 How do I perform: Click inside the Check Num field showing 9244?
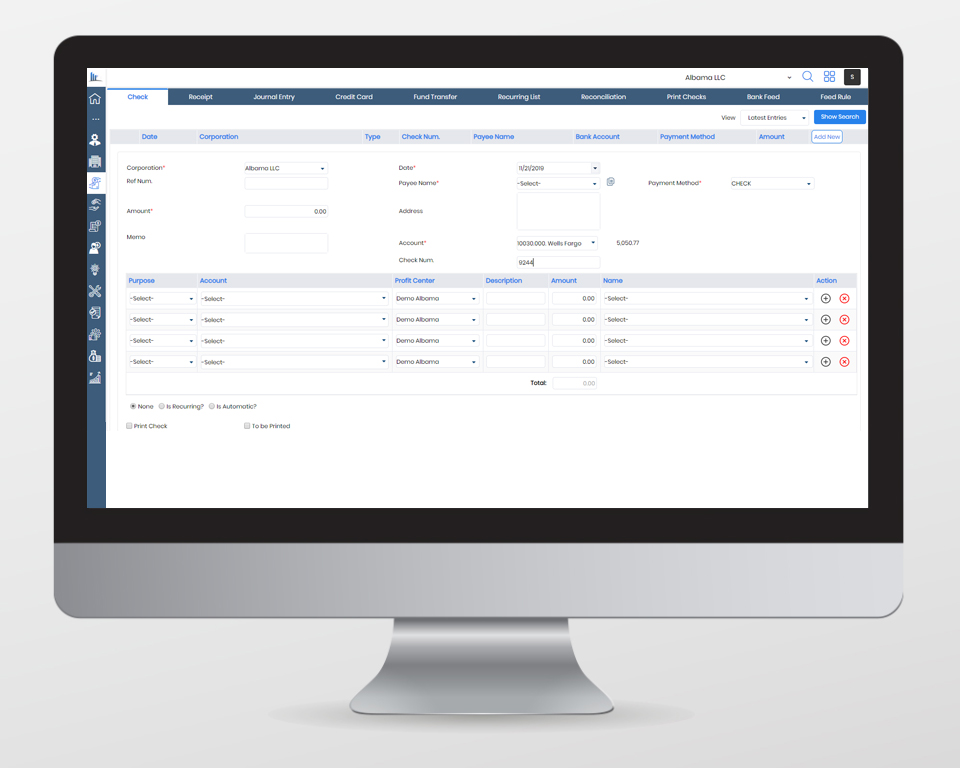pos(556,261)
